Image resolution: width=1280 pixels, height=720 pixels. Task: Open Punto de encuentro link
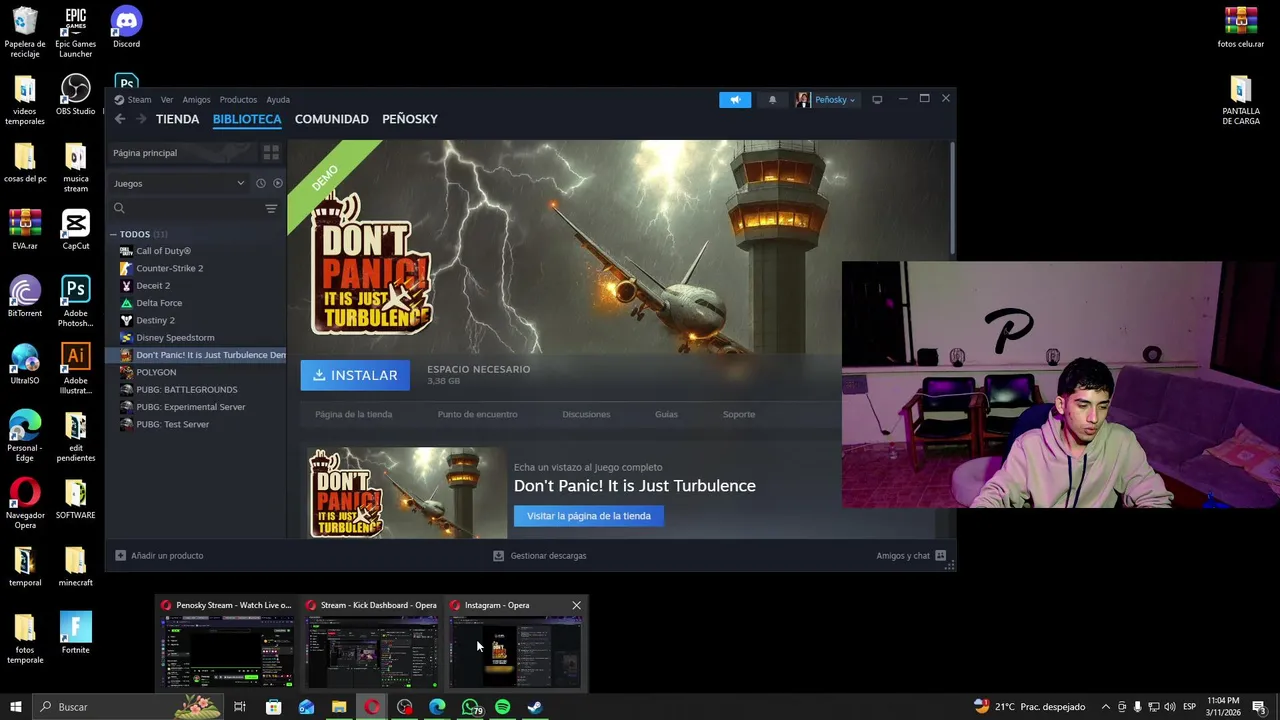click(x=477, y=414)
